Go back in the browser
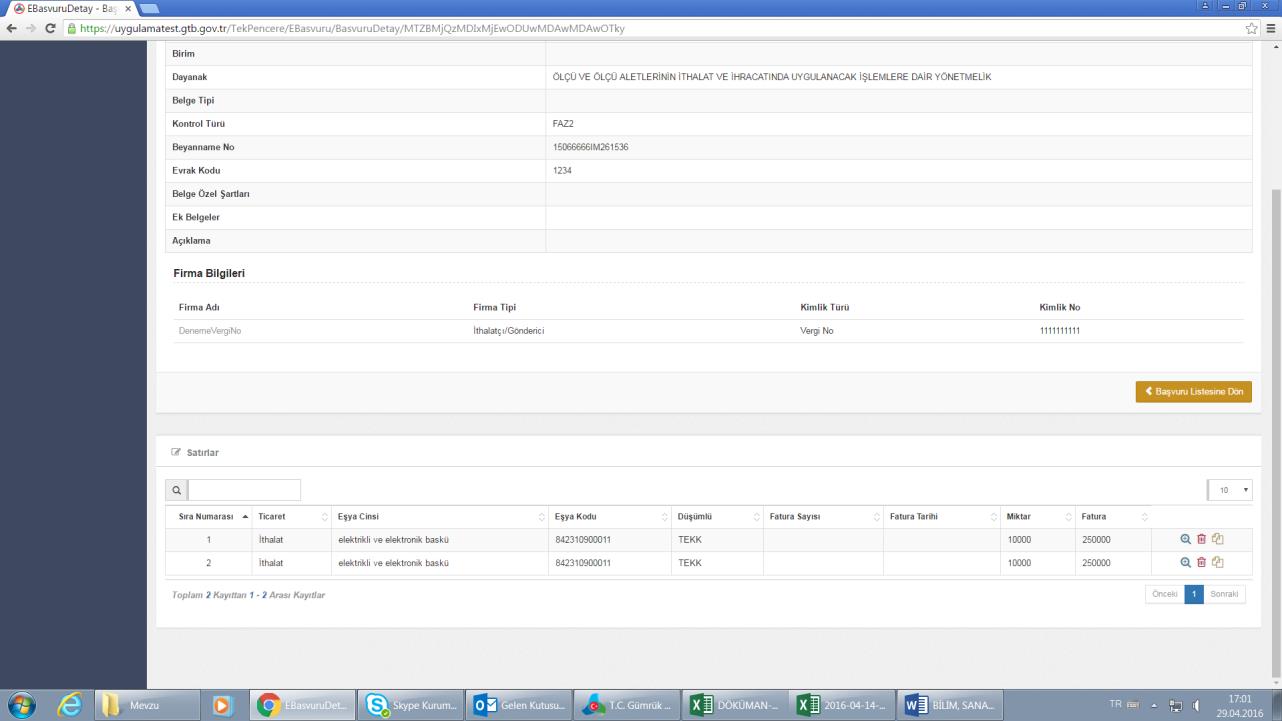The image size is (1282, 721). (12, 28)
